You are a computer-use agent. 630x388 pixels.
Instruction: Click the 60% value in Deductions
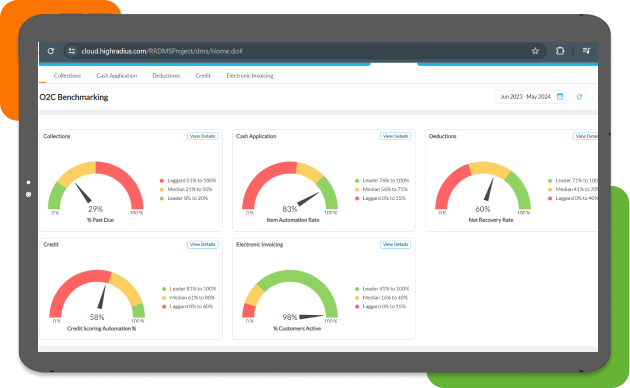483,209
